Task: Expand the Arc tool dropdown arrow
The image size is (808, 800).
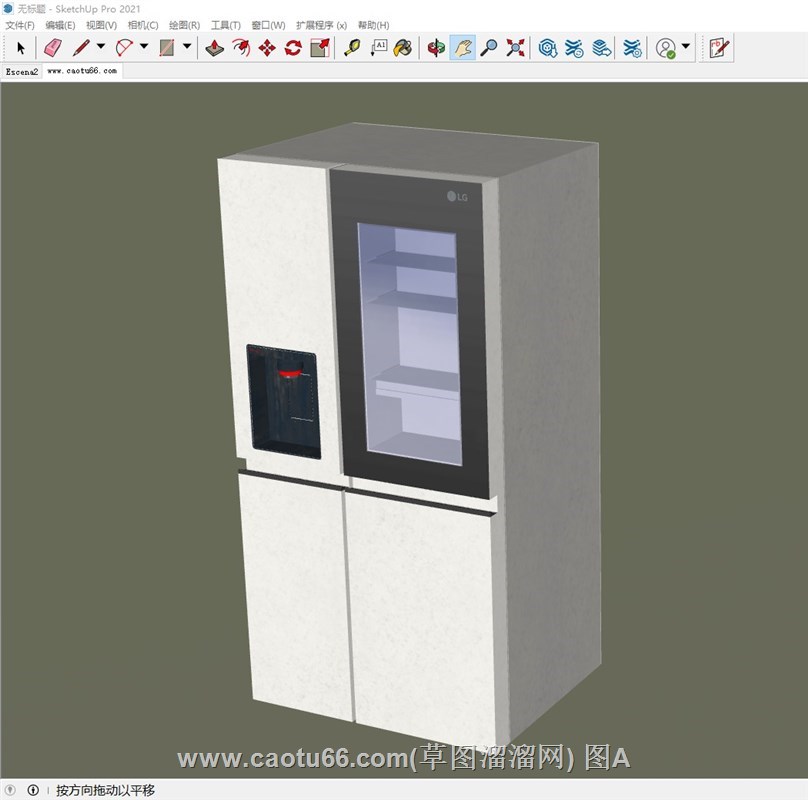Action: (x=143, y=47)
